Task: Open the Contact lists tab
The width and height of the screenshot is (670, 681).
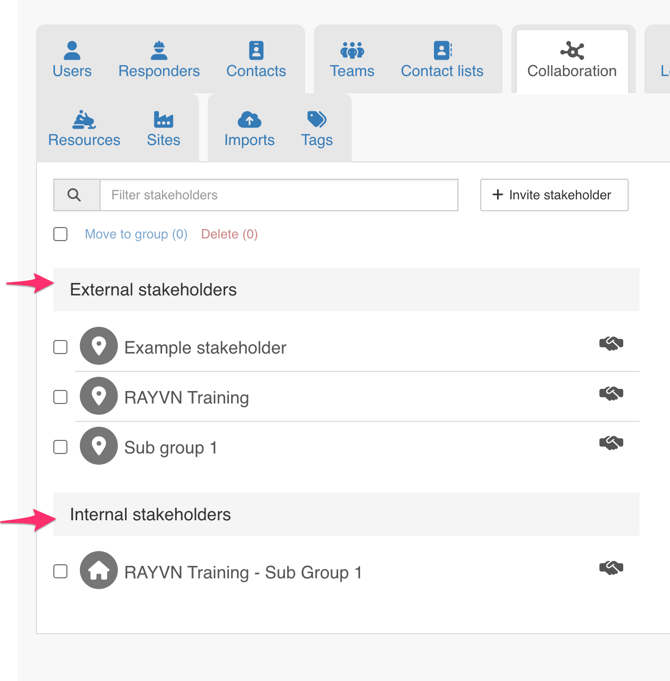Action: 442,60
